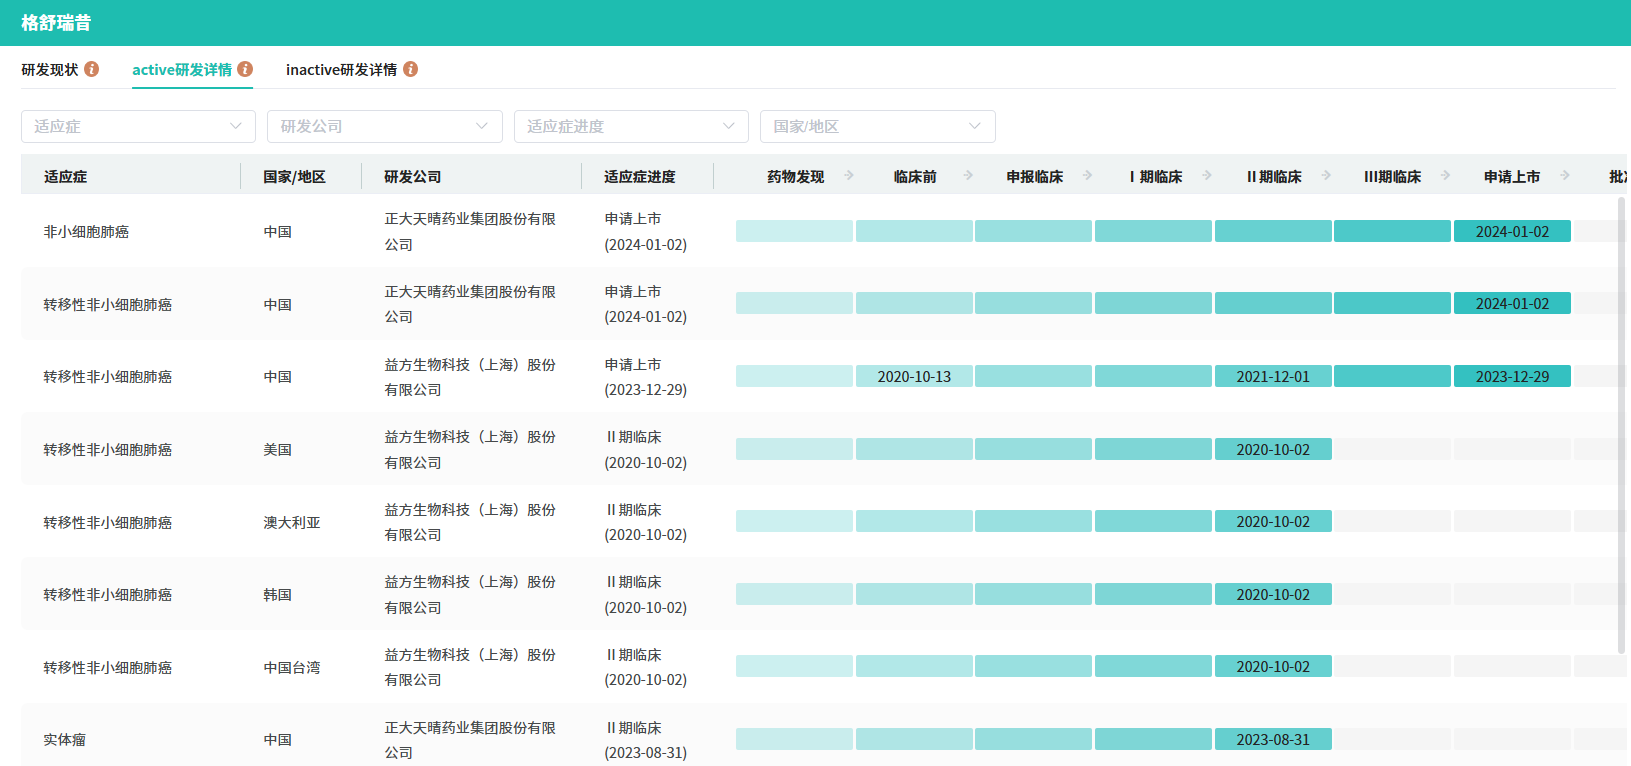Open the 适应症 filter dropdown
This screenshot has height=766, width=1631.
138,127
